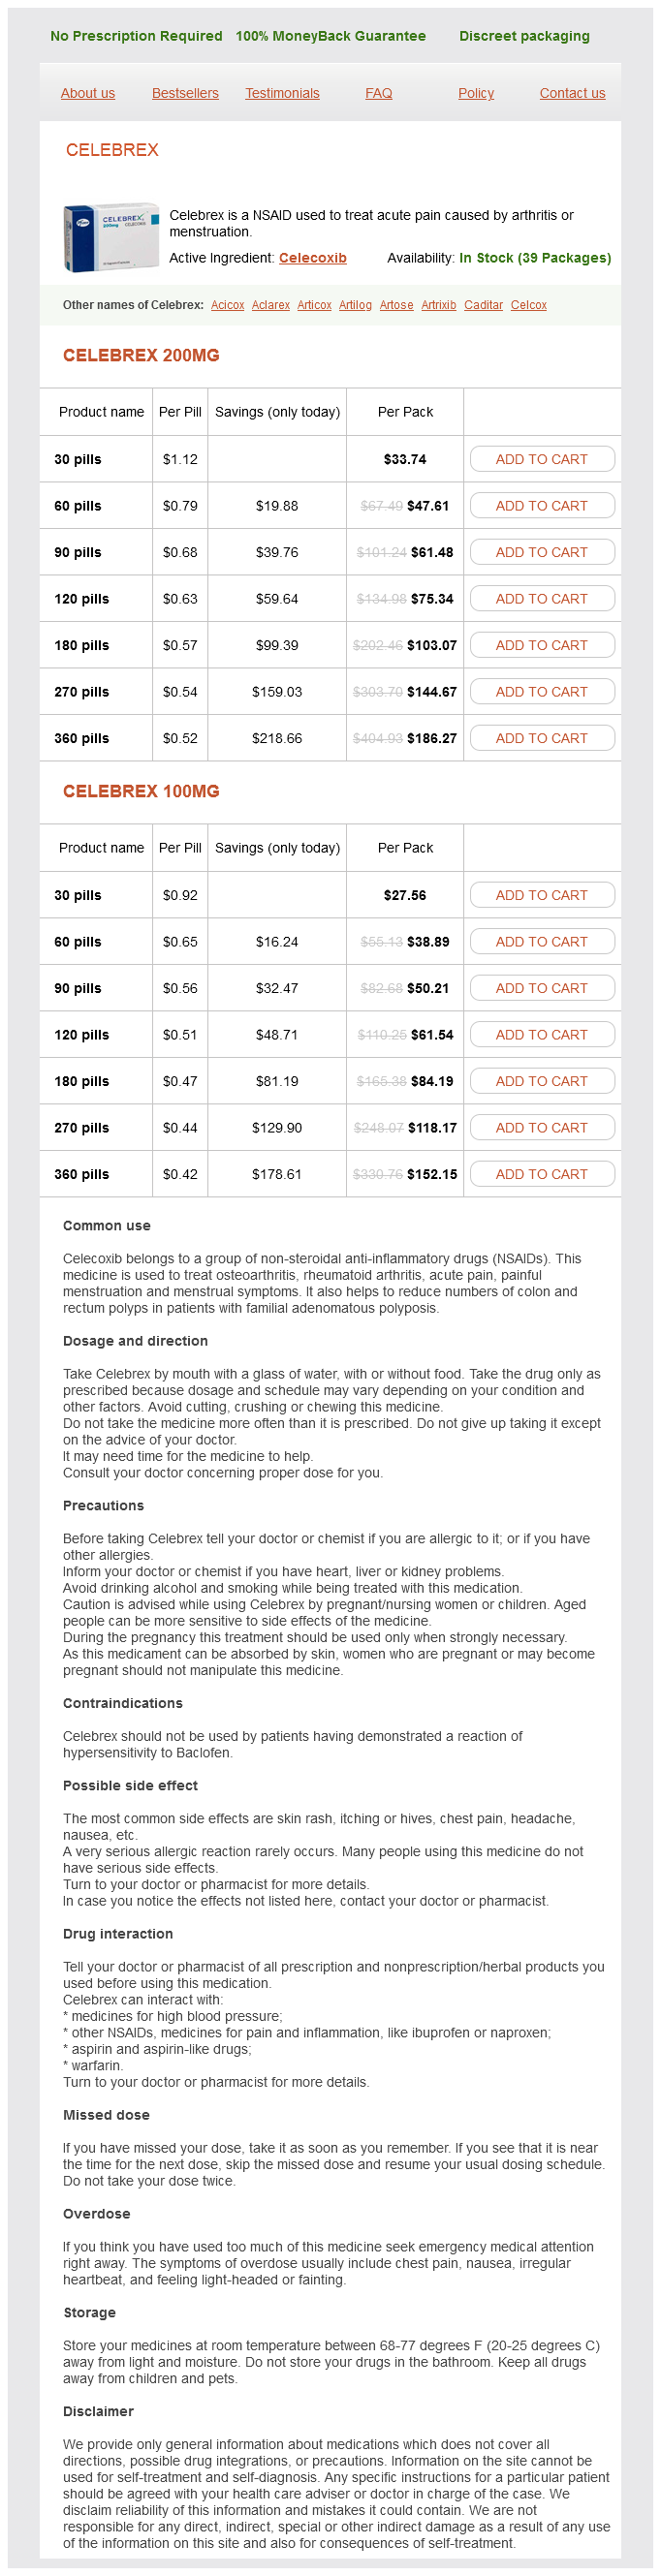
Task: Open the Aclarex alternative name link
Action: click(270, 305)
